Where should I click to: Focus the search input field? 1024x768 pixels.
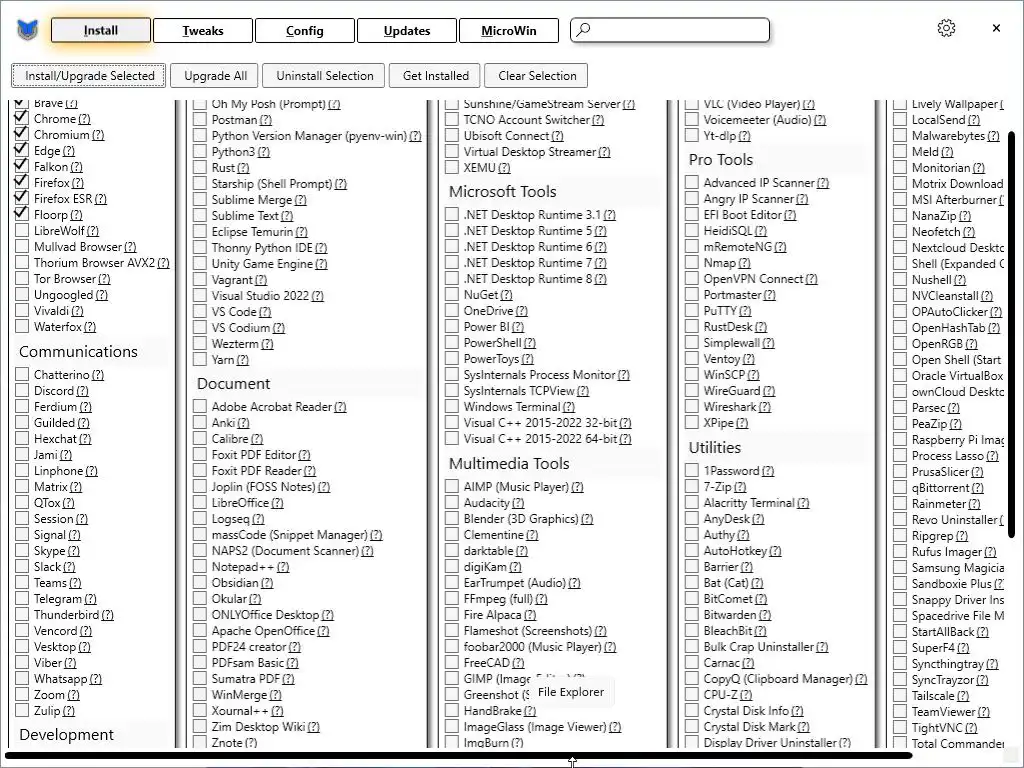pos(670,30)
